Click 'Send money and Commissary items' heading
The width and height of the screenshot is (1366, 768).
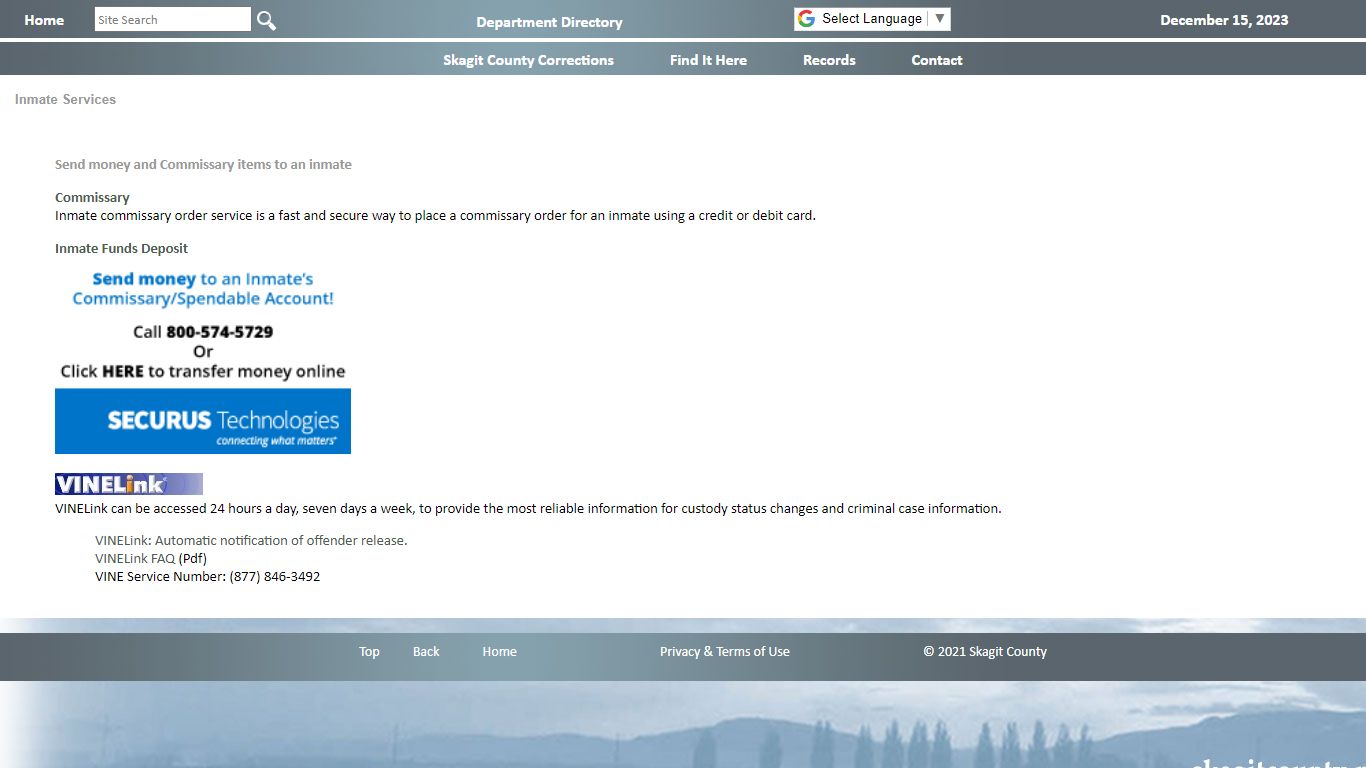pyautogui.click(x=203, y=164)
